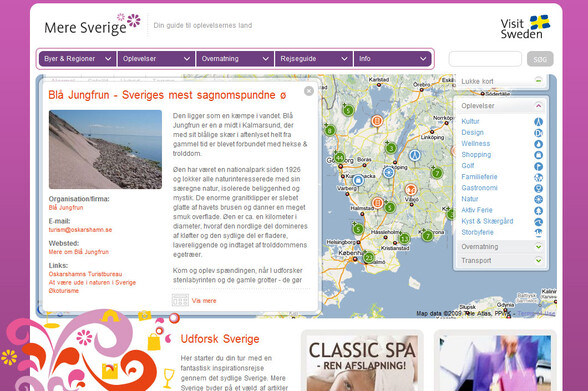The height and width of the screenshot is (391, 588).
Task: Click blue Kultur pin near Linköping
Action: (414, 155)
